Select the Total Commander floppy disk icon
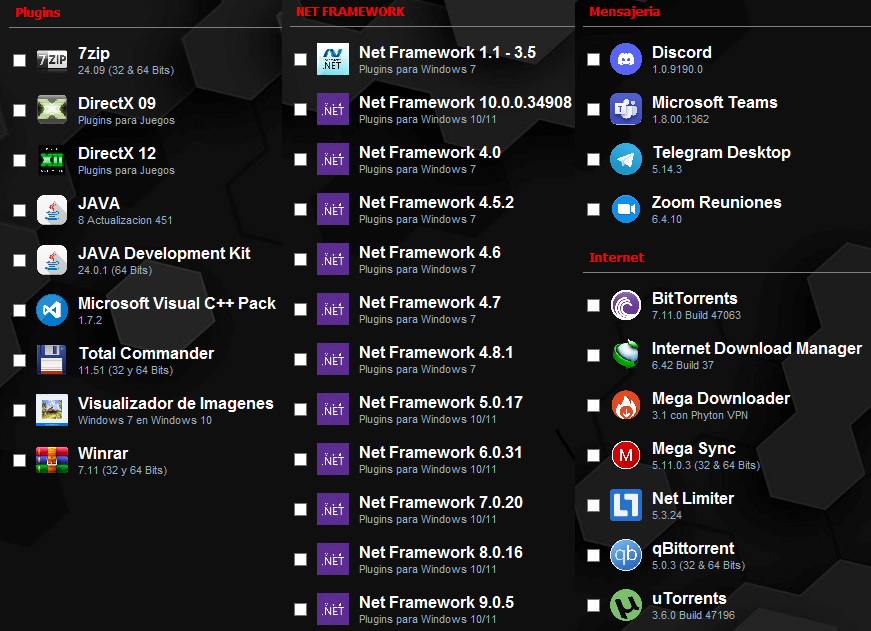Screen dimensions: 871x631 point(52,359)
